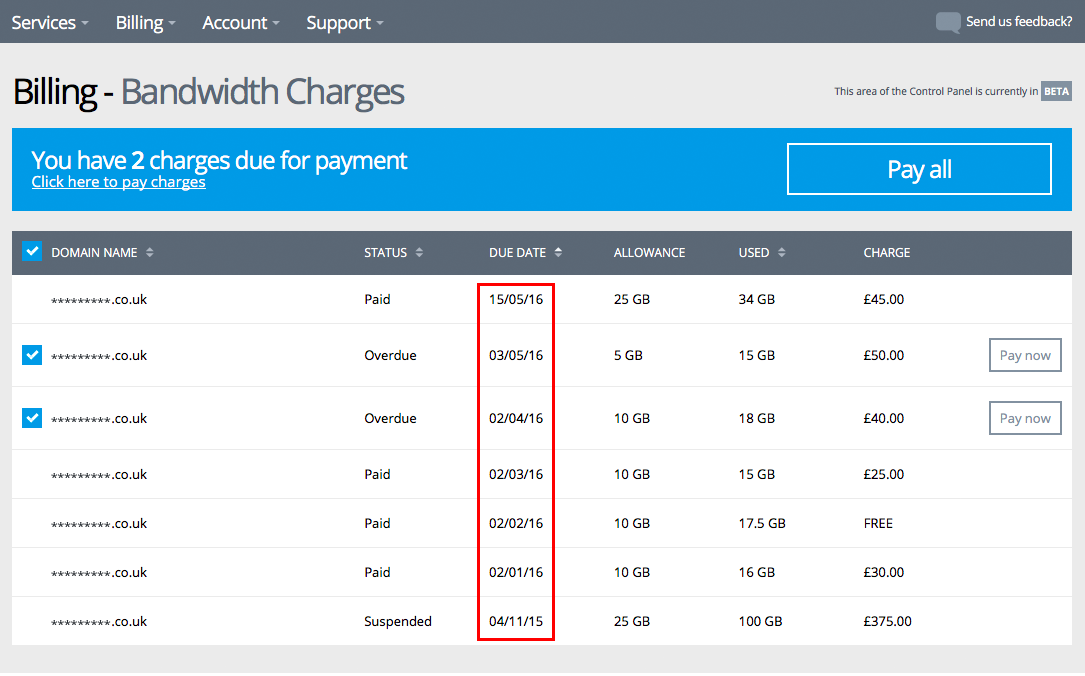Click the £375.00 charge value

coord(887,621)
